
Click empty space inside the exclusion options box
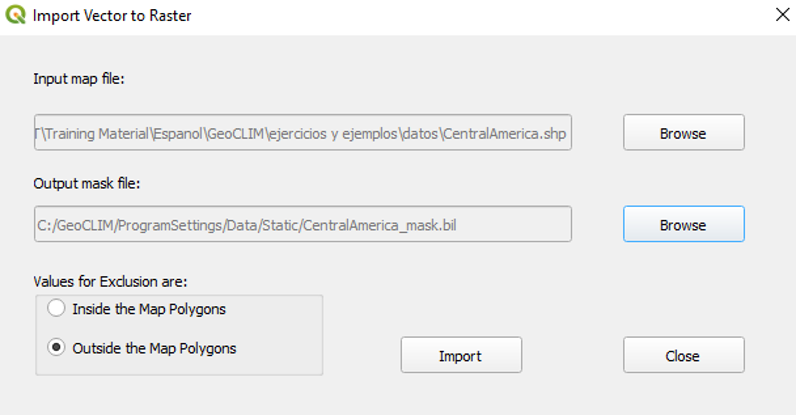pyautogui.click(x=280, y=330)
